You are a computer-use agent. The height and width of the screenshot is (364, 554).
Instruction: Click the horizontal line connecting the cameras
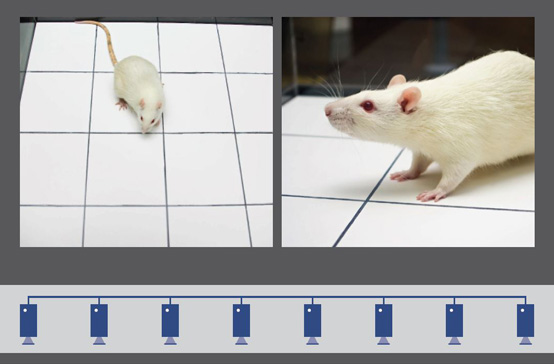(277, 297)
